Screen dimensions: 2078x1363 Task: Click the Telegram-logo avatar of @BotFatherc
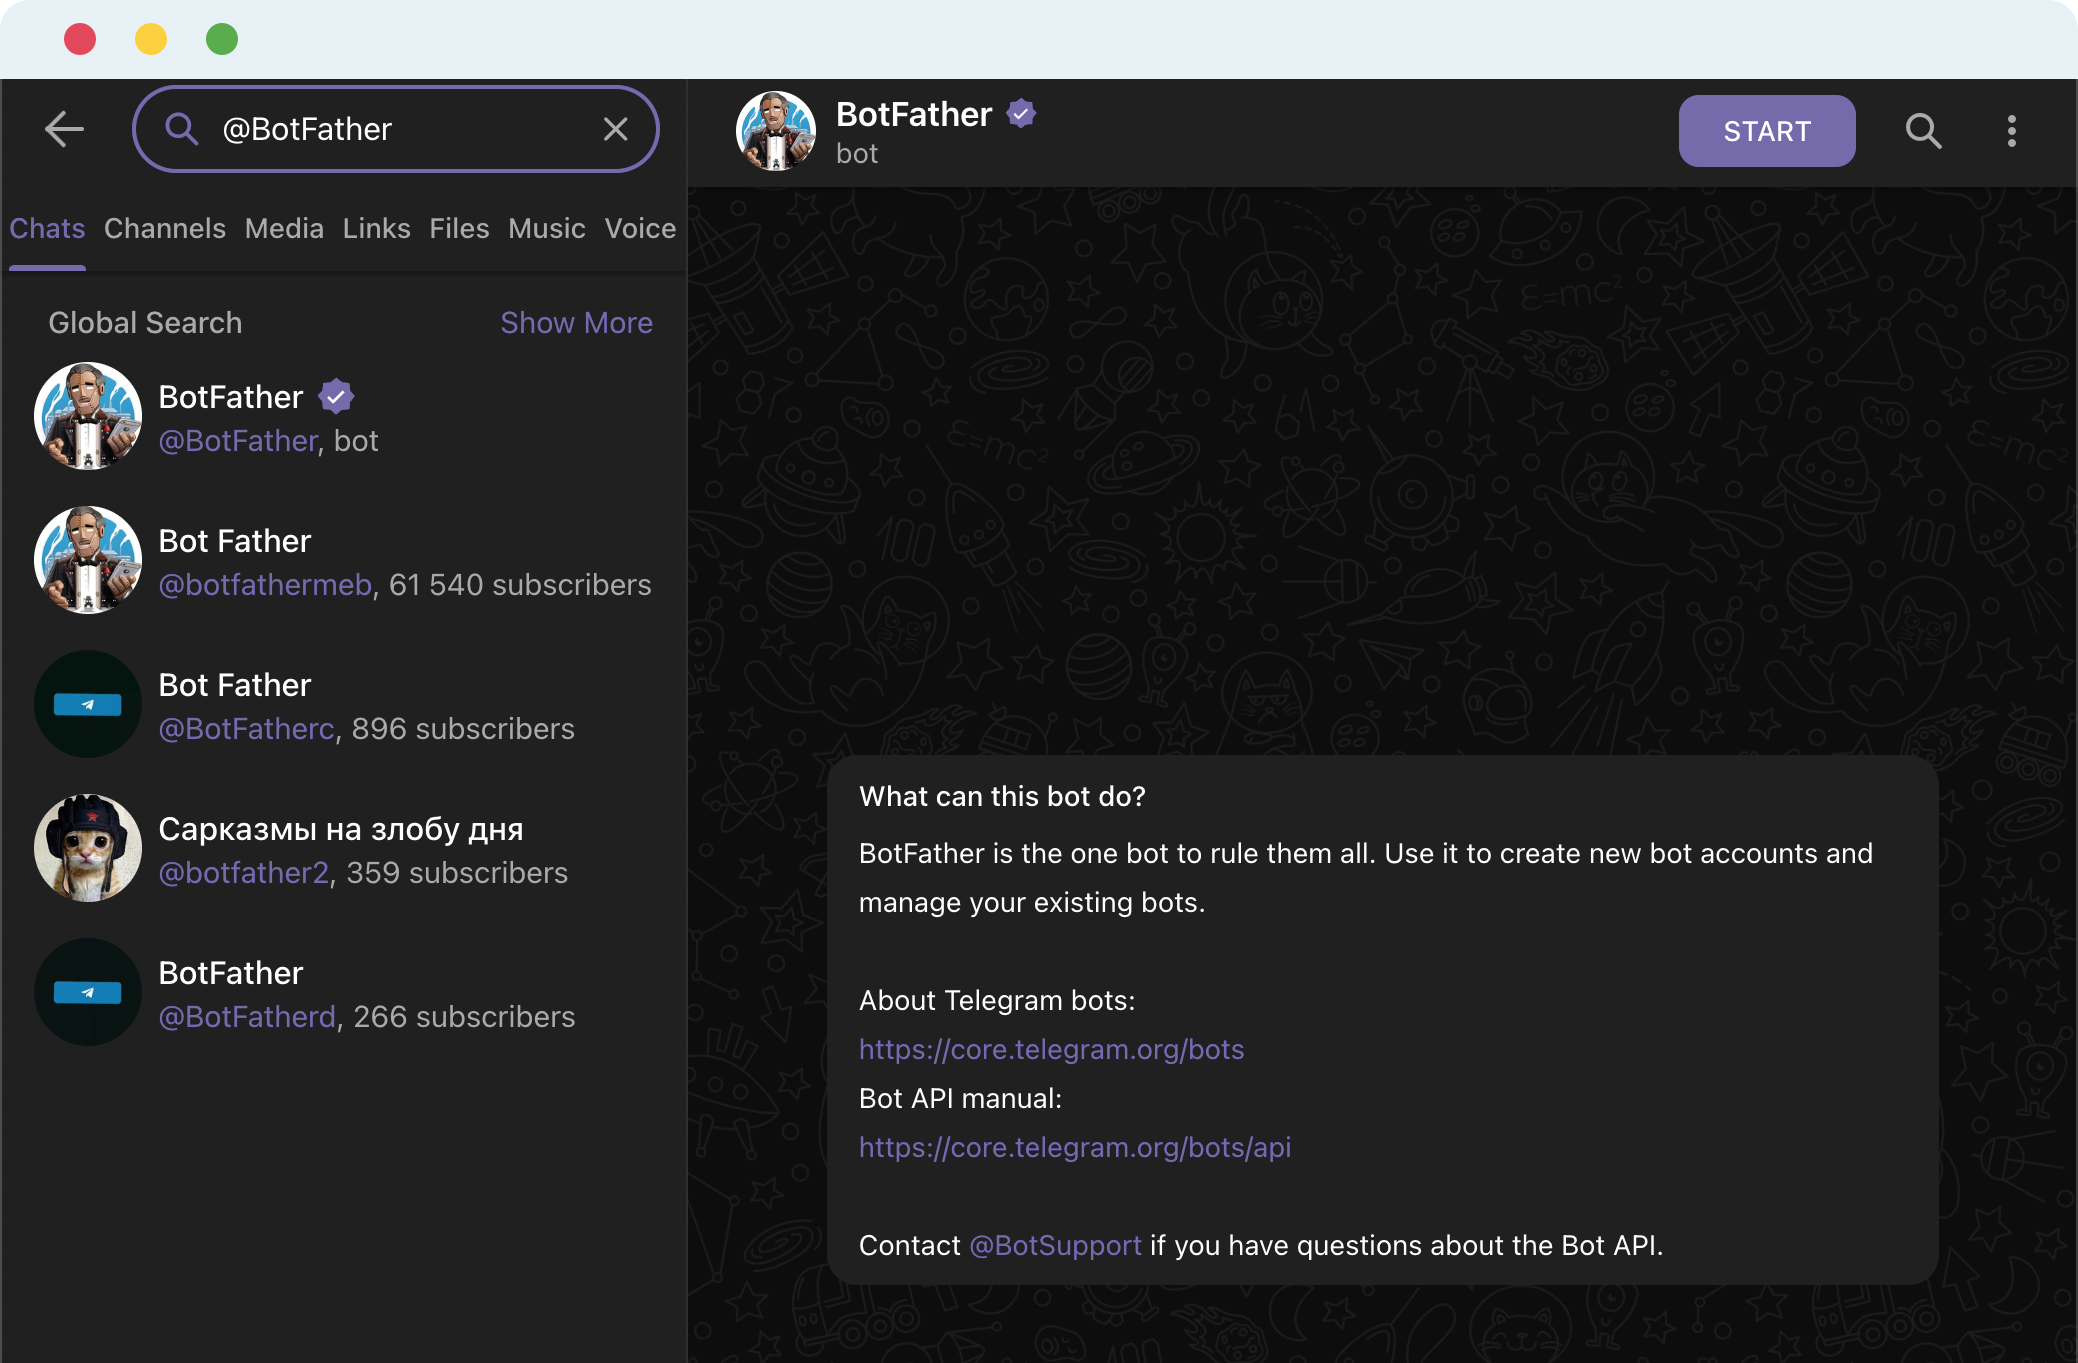click(88, 704)
